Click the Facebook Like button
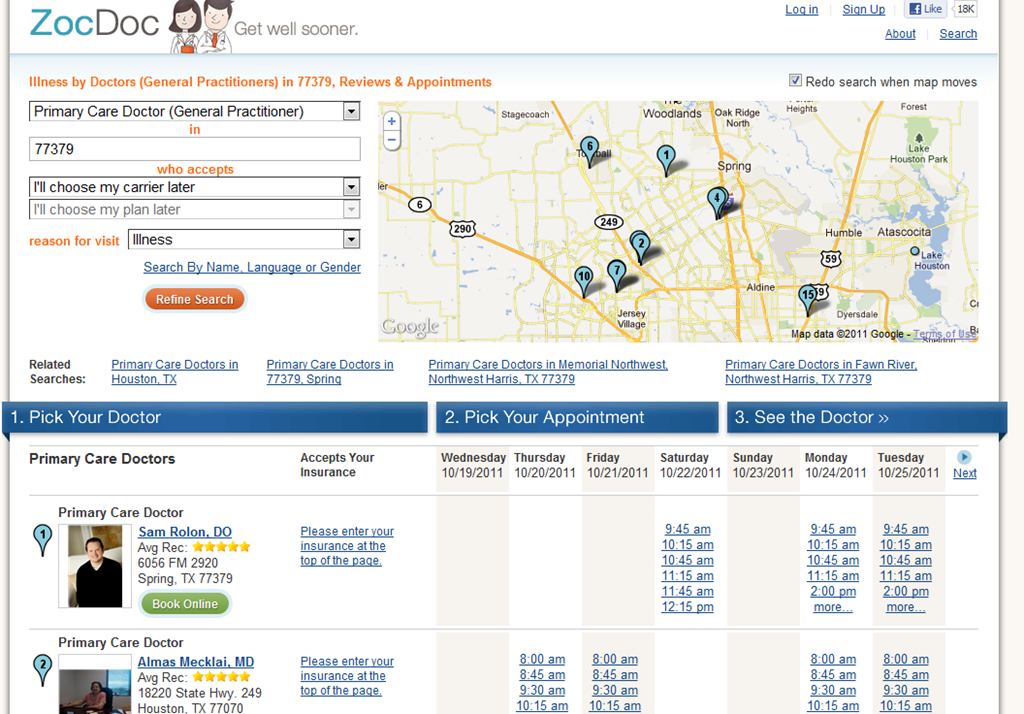The image size is (1024, 714). coord(925,9)
